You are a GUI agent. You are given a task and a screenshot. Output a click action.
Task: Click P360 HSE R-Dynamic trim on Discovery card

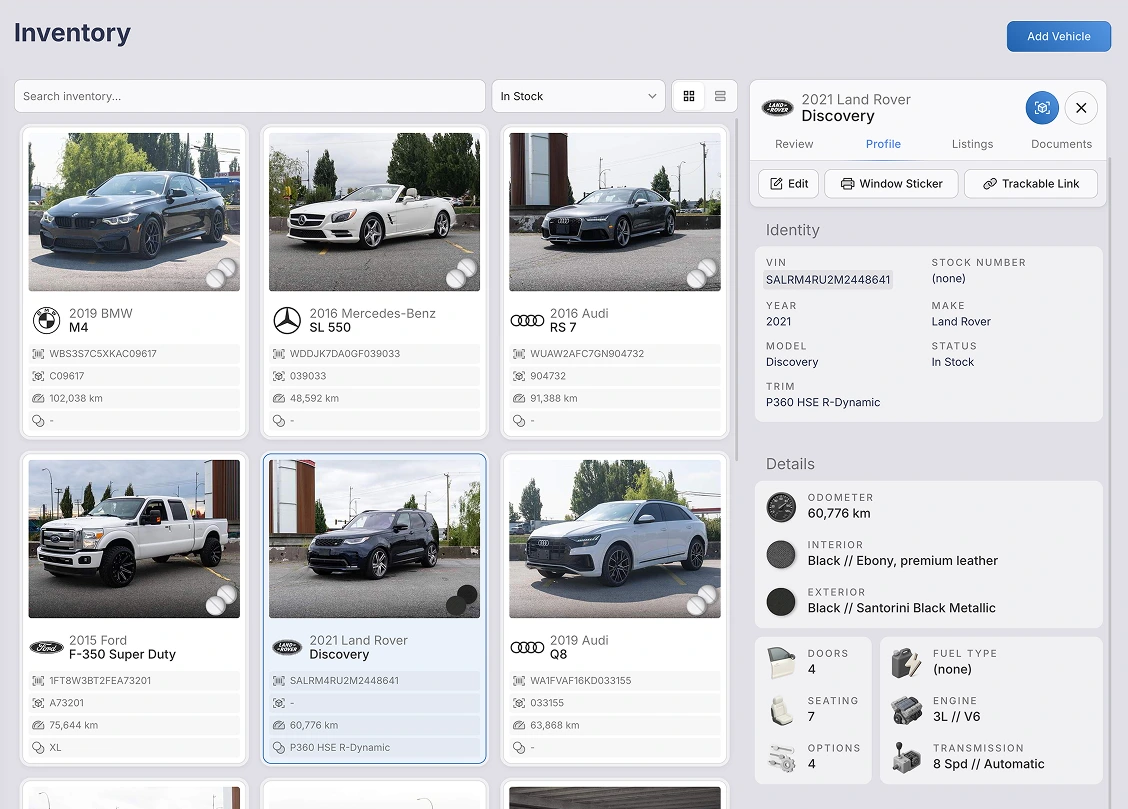(340, 748)
